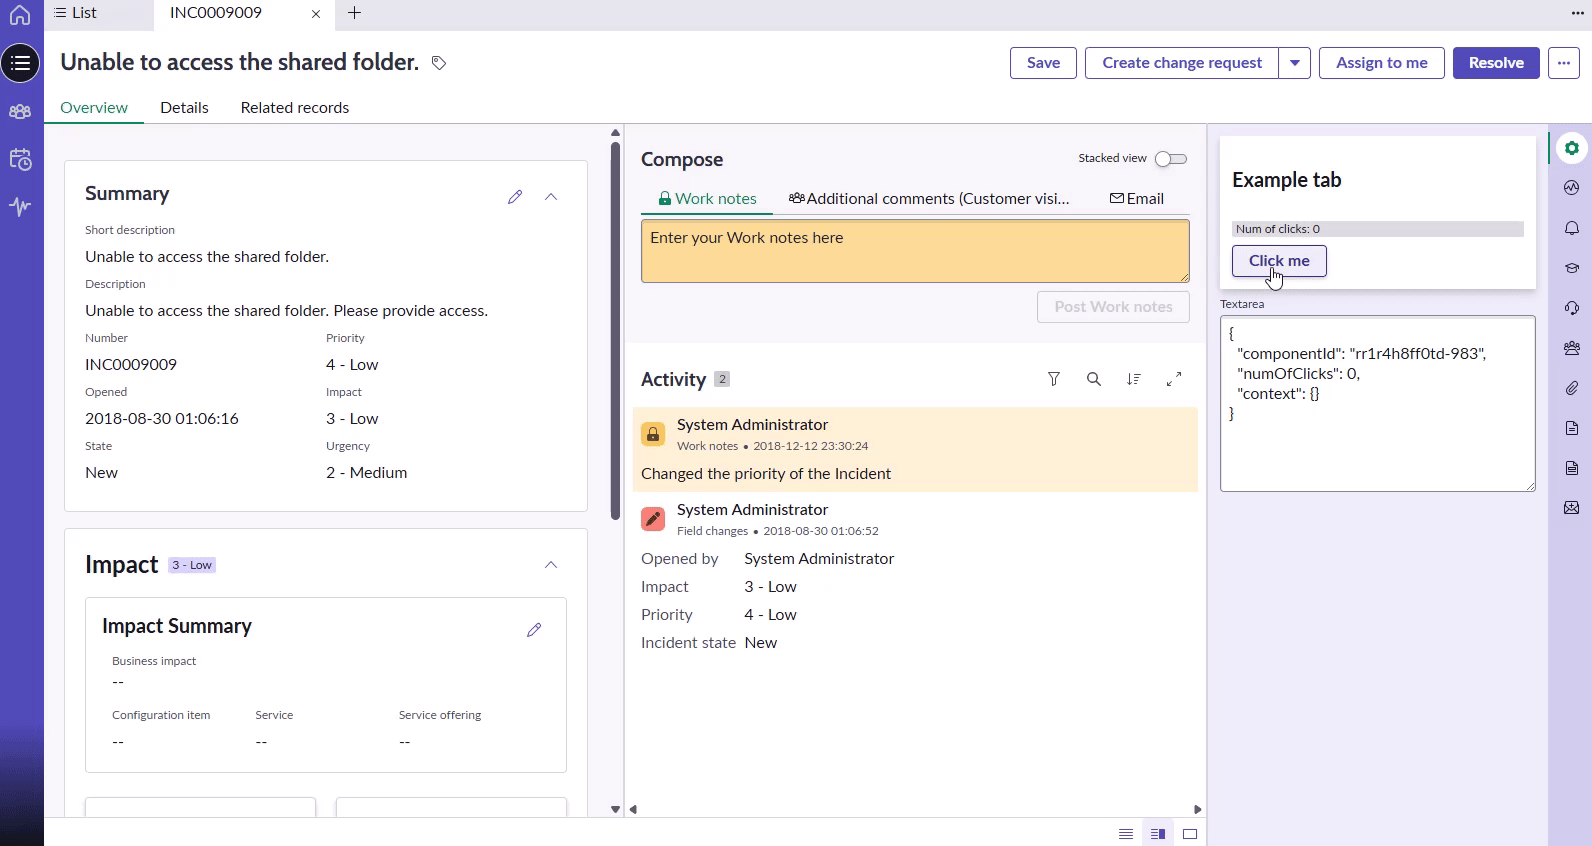Click the Activity filter funnel icon
Screen dimensions: 1592x846
point(1054,379)
